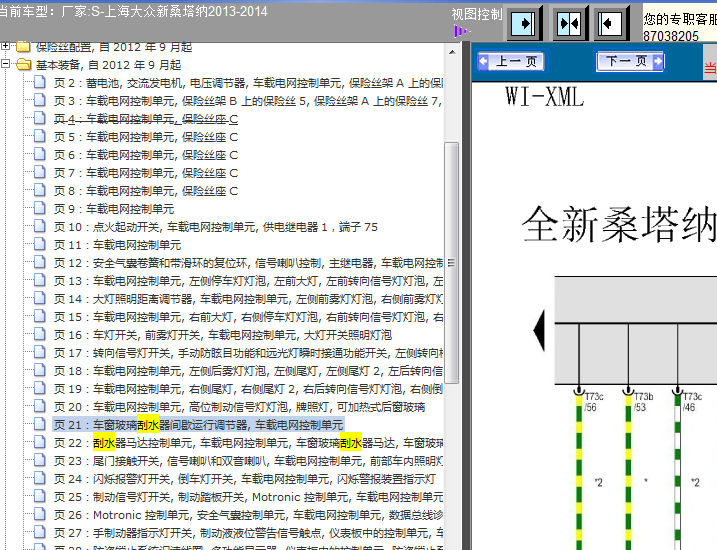Collapse the 基本装备 folder node
The height and width of the screenshot is (550, 717).
(x=5, y=64)
